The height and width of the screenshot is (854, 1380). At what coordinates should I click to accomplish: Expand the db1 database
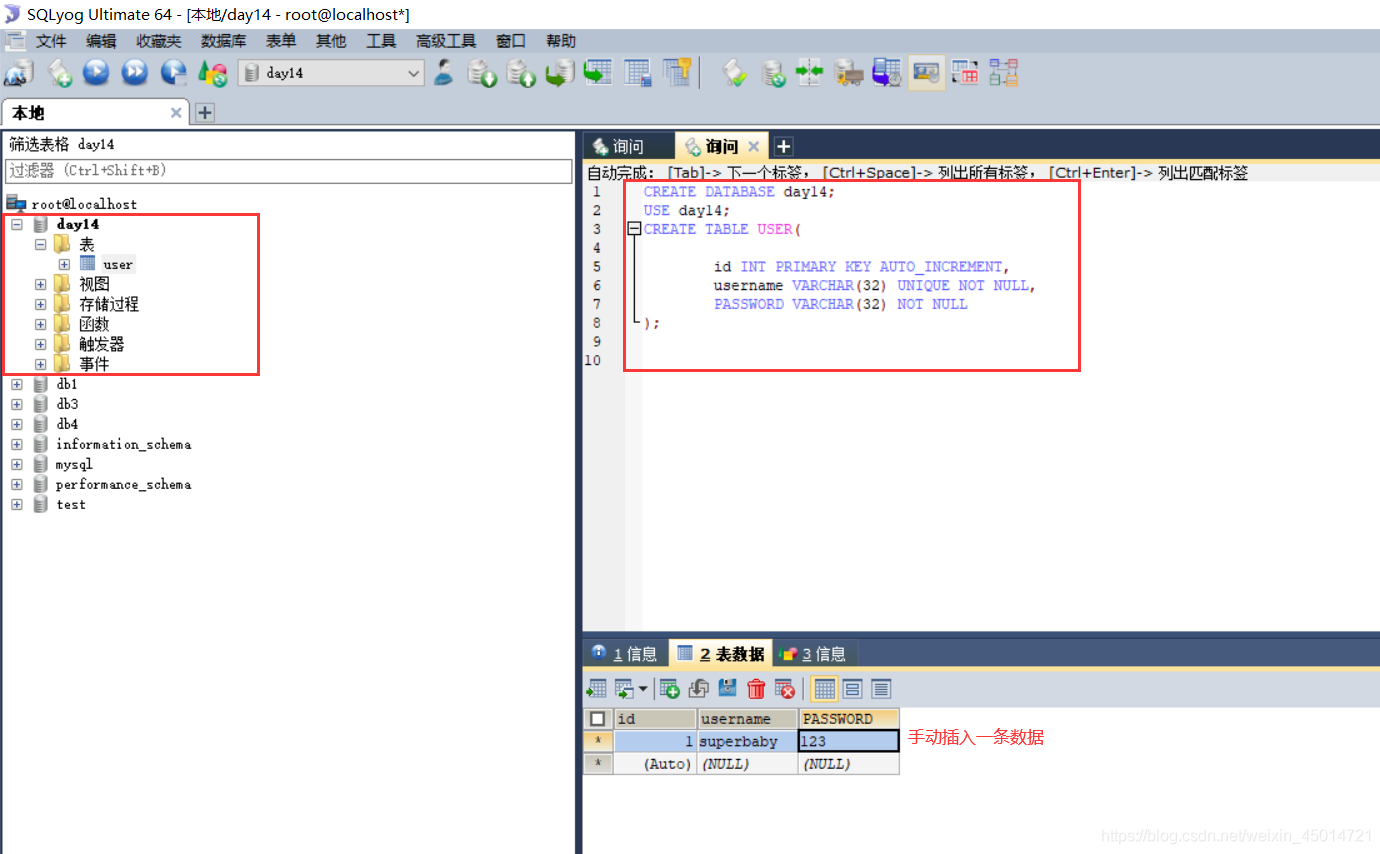pyautogui.click(x=17, y=384)
